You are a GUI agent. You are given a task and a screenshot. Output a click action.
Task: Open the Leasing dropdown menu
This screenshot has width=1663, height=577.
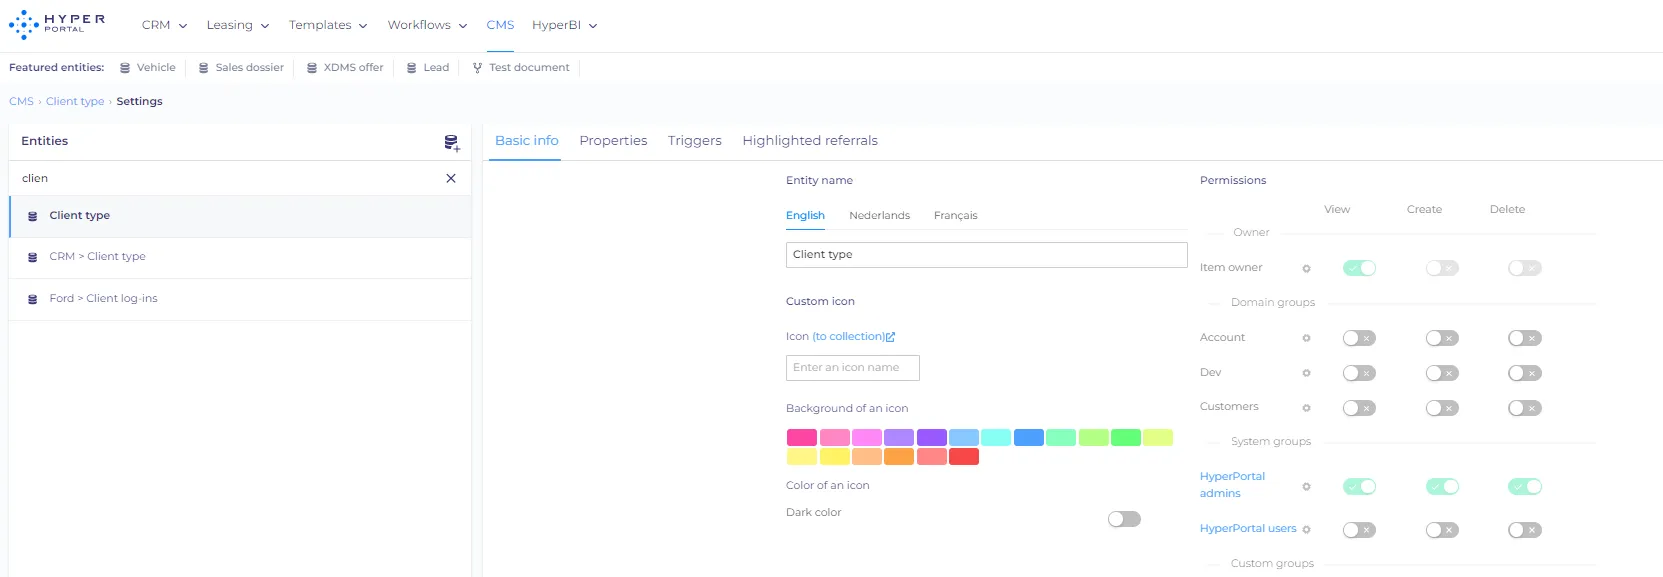click(238, 25)
